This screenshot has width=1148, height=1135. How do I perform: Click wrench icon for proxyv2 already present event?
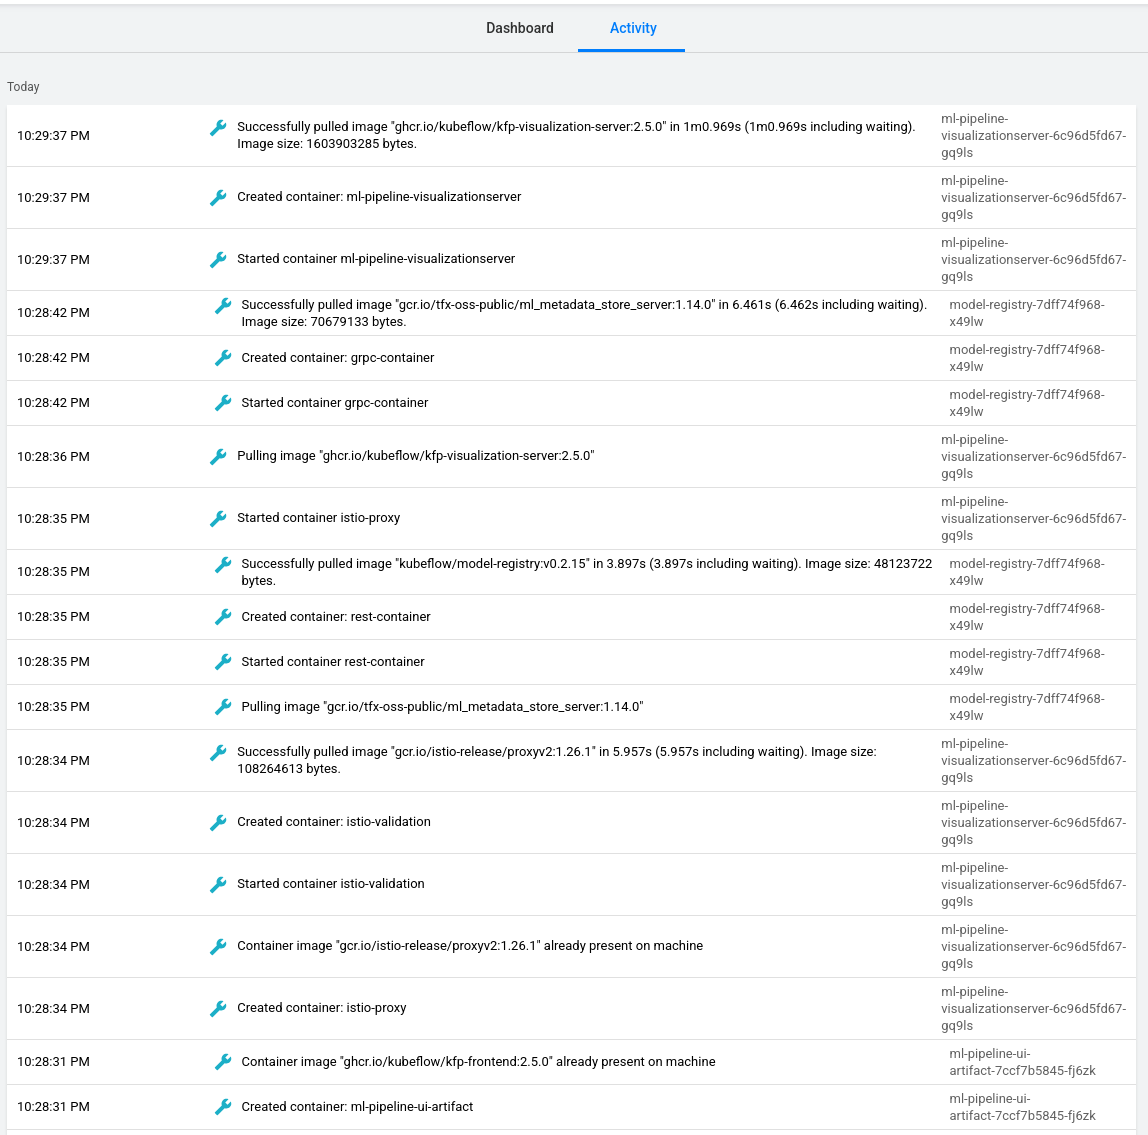[x=218, y=946]
